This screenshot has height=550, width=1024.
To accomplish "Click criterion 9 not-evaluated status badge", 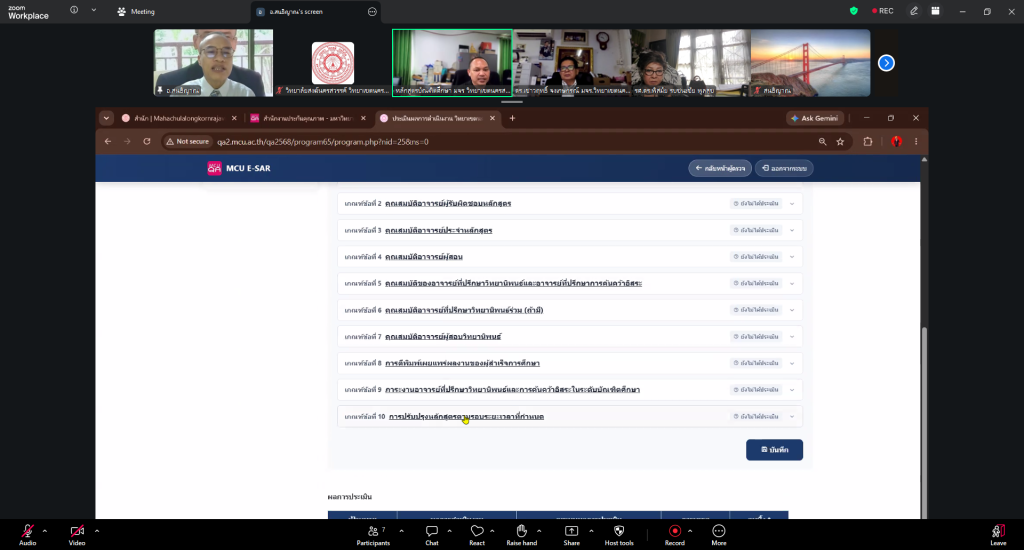I will tap(756, 390).
